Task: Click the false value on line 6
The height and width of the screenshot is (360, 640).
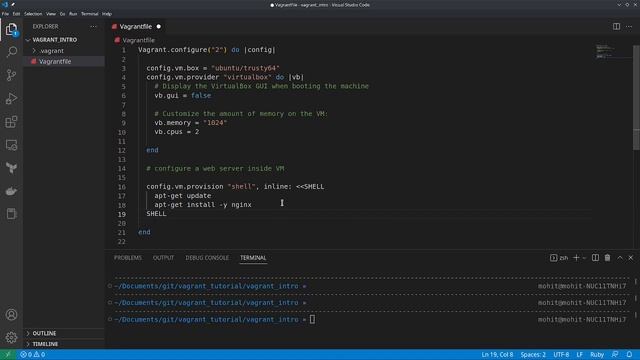Action: tap(201, 96)
